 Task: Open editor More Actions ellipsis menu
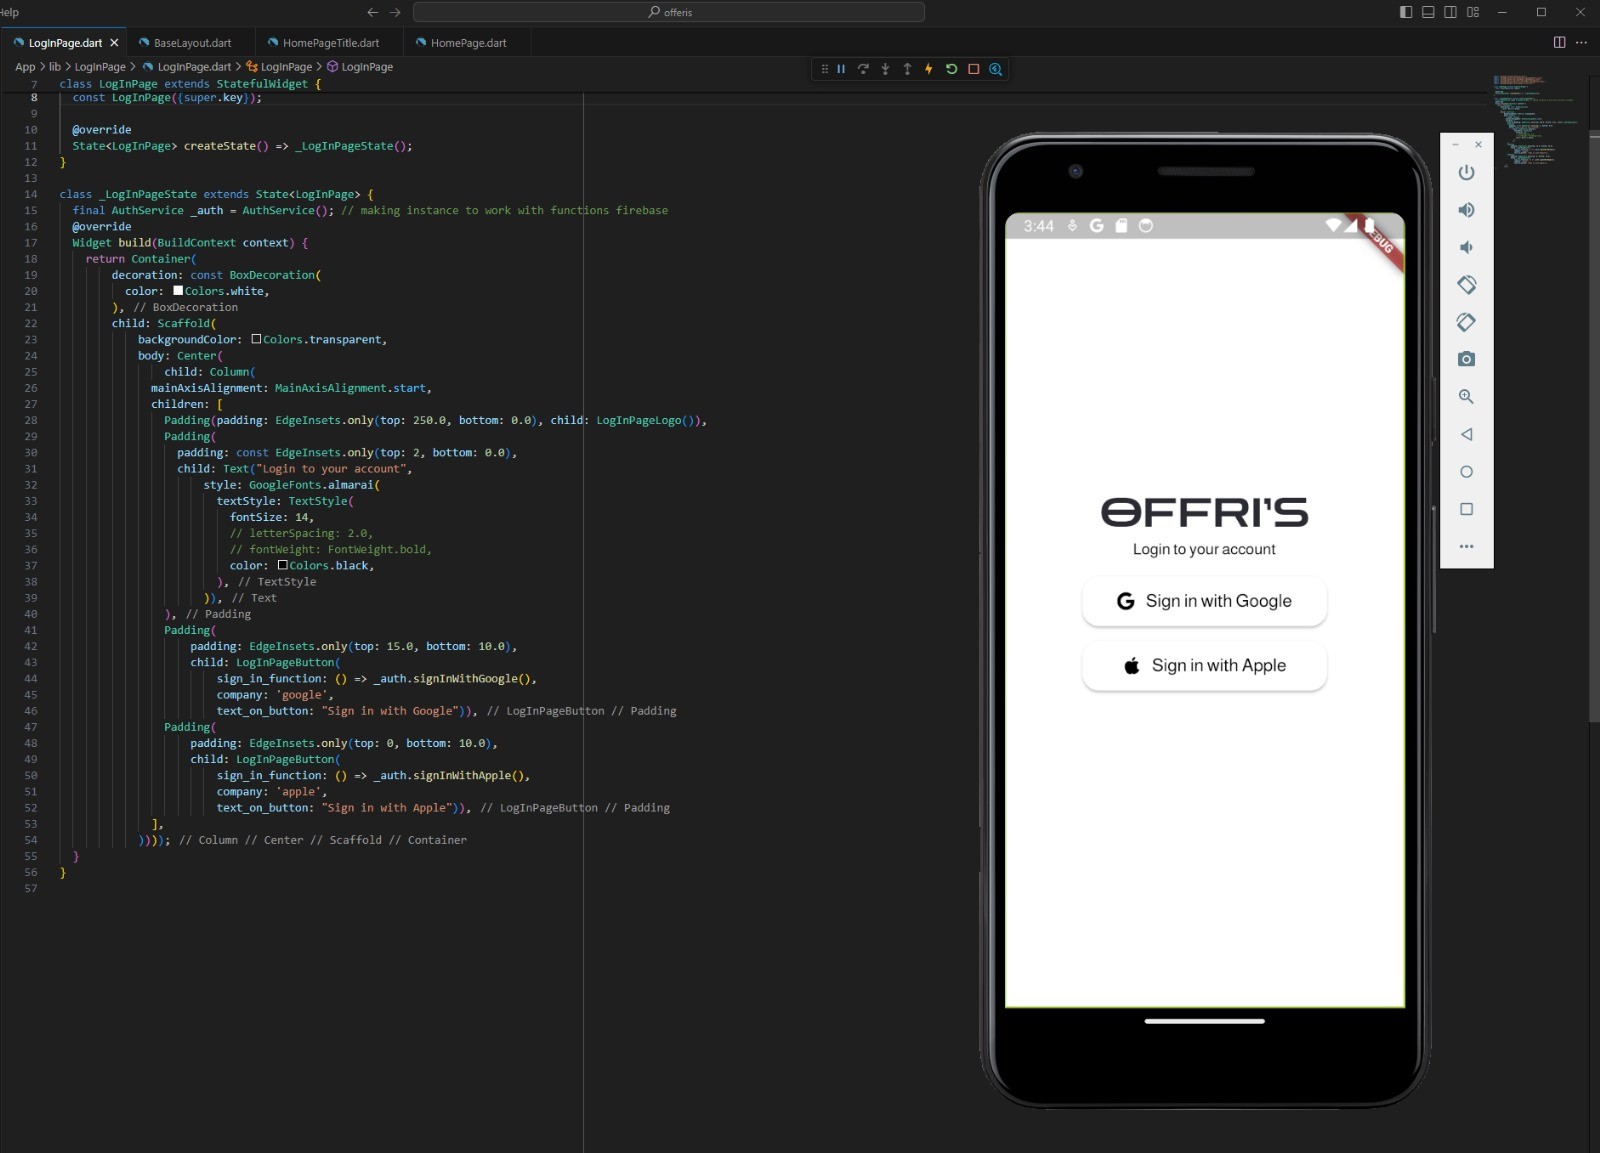point(1581,42)
